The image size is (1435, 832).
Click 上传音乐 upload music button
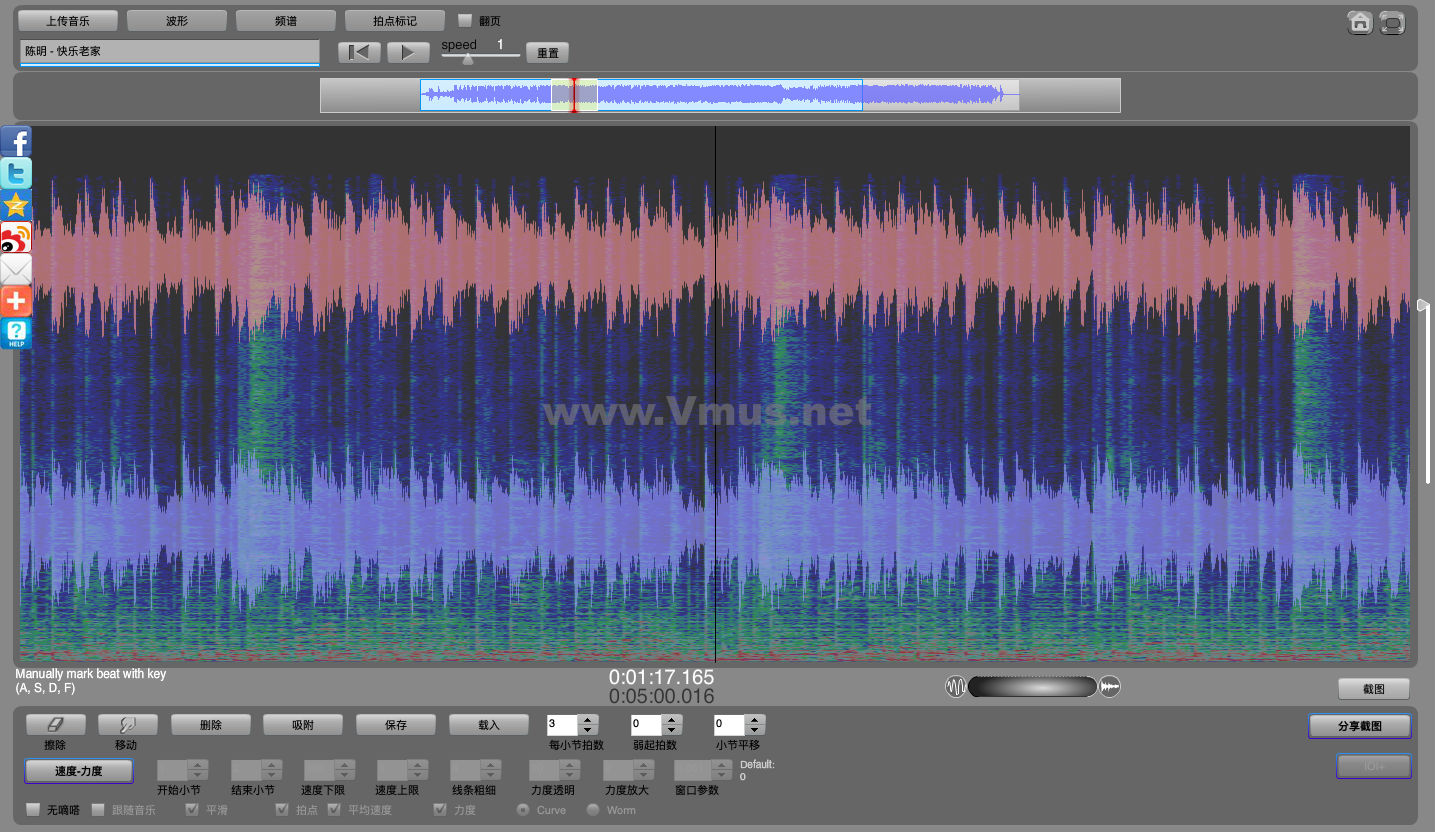68,21
